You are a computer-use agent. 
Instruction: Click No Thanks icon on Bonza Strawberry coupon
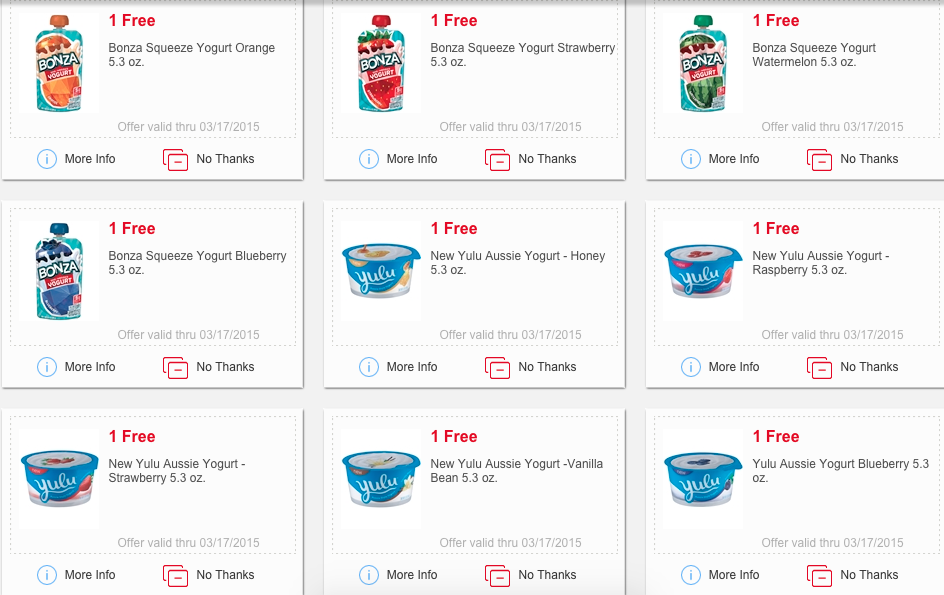tap(498, 160)
